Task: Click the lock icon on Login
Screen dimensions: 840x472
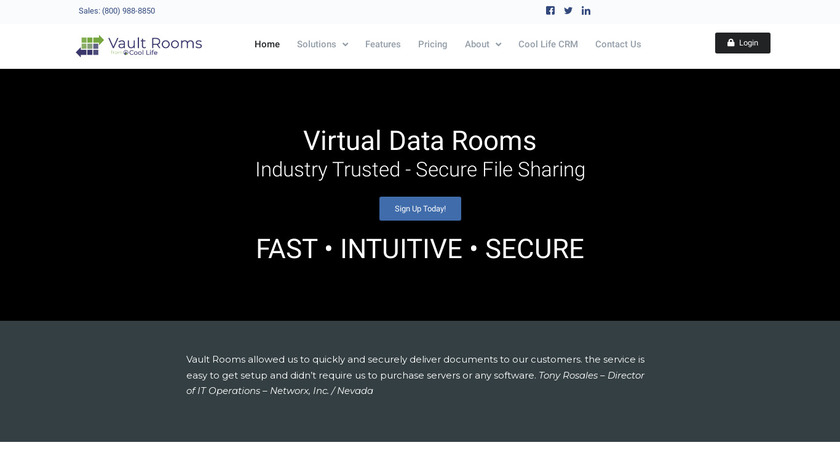Action: (x=731, y=43)
